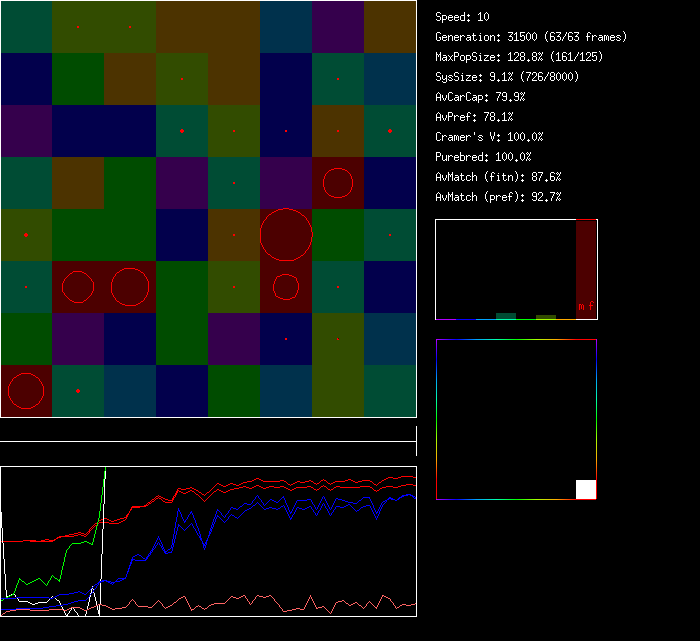Click the SysSize: 9.1% statistic
The height and width of the screenshot is (641, 700).
507,77
